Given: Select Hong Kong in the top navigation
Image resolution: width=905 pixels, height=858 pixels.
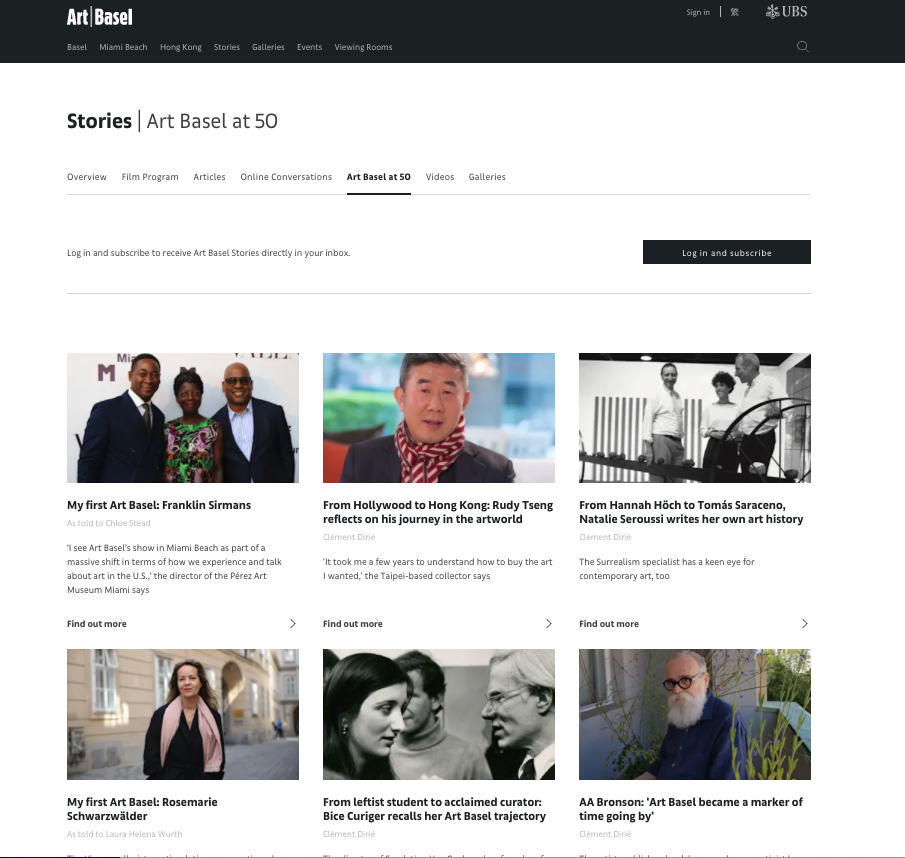Looking at the screenshot, I should point(181,47).
